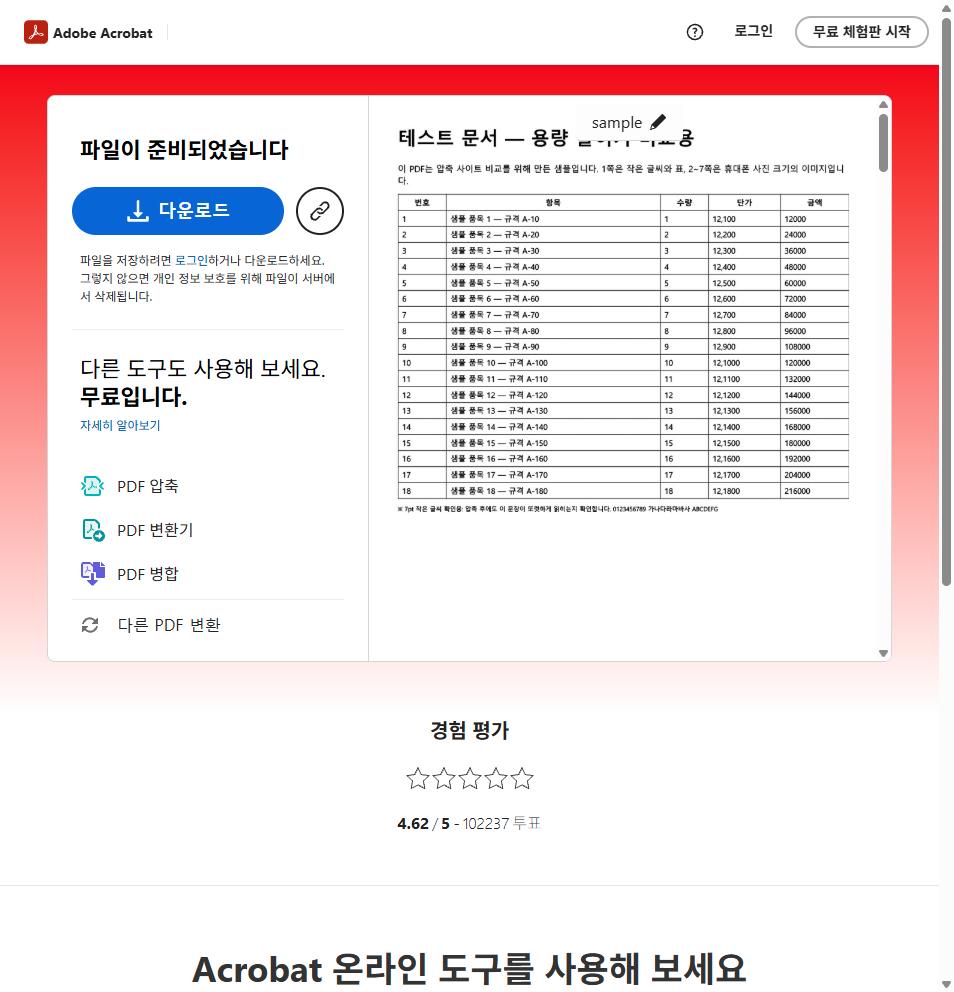The image size is (954, 992).
Task: Open the 자세히 알아보기 link
Action: click(x=120, y=425)
